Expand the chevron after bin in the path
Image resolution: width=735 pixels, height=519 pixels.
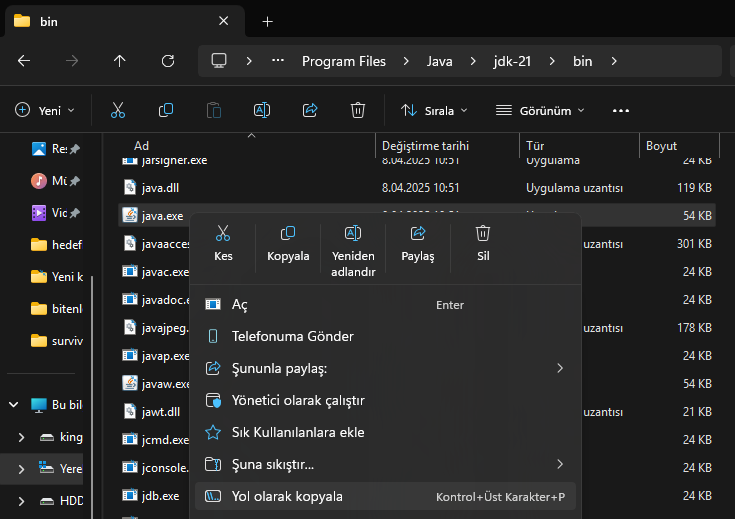point(614,61)
